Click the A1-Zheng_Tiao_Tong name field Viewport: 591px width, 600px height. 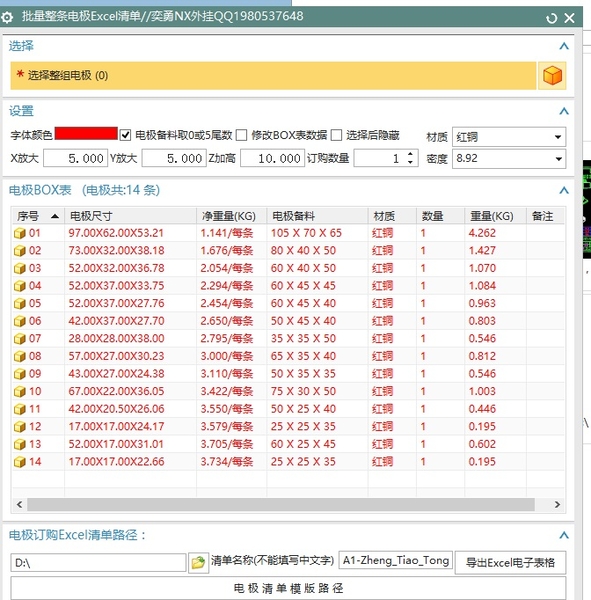(396, 561)
